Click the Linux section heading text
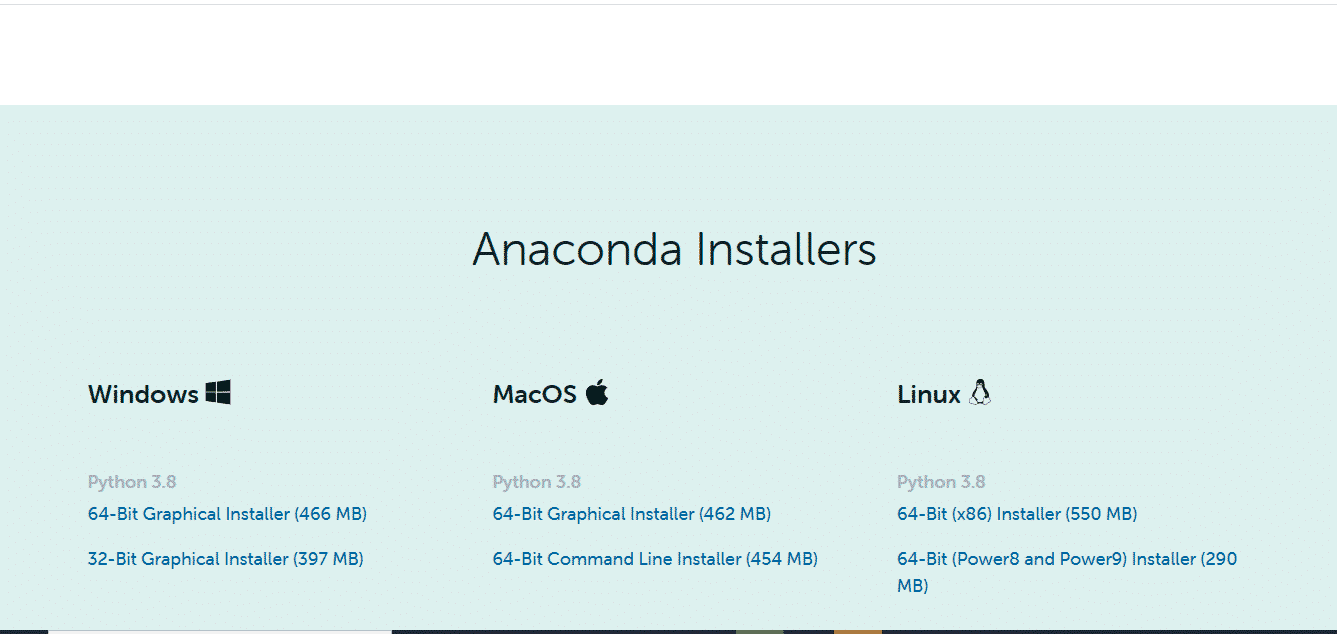 pos(927,393)
